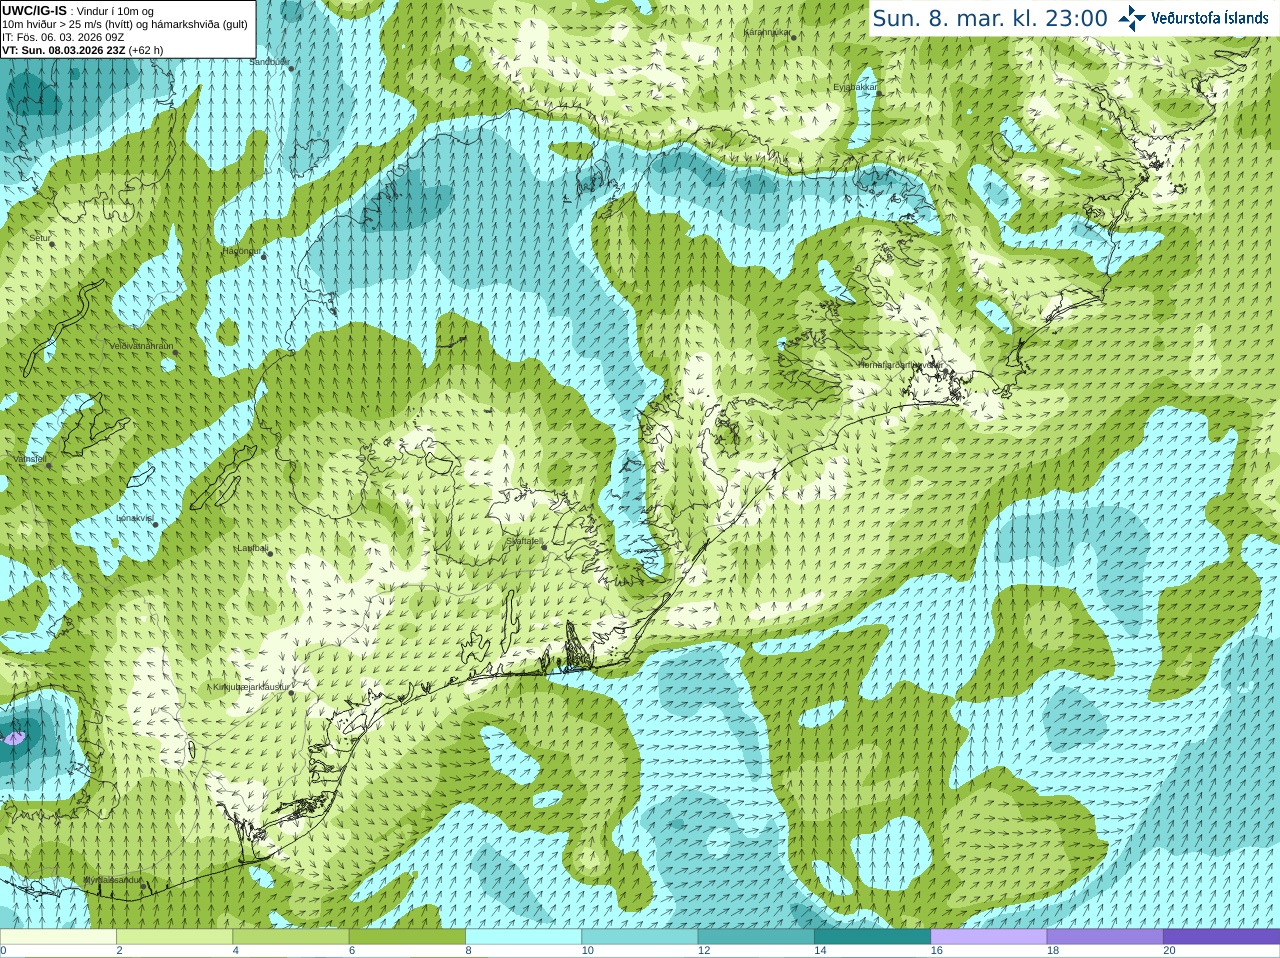
Task: Click the scale value '4' on the color bar
Action: (x=236, y=951)
